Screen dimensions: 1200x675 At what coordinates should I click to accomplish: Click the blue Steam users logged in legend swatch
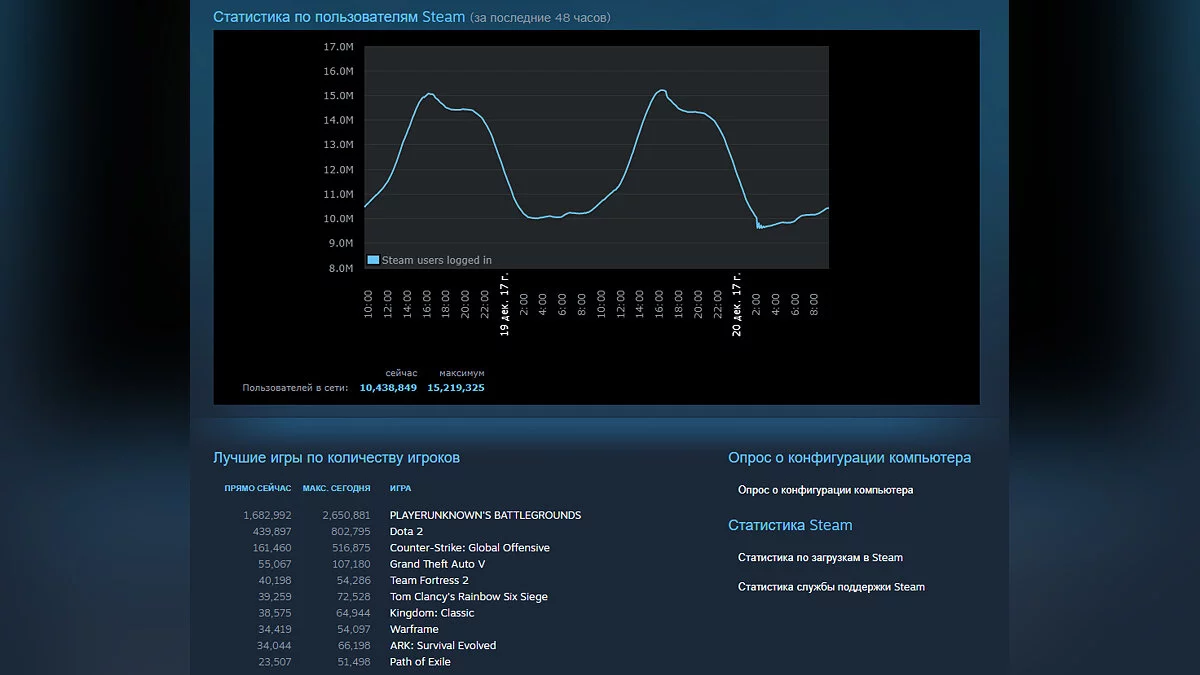coord(373,260)
